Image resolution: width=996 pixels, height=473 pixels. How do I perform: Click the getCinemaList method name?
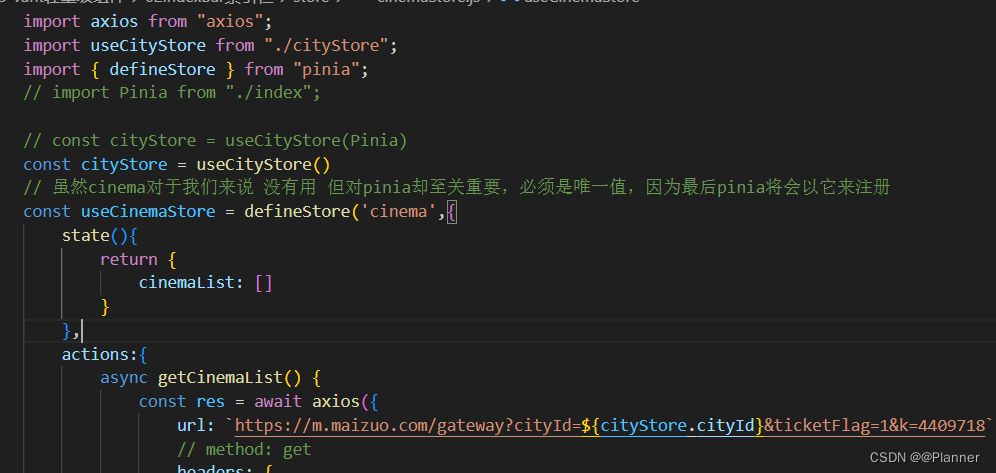point(220,378)
